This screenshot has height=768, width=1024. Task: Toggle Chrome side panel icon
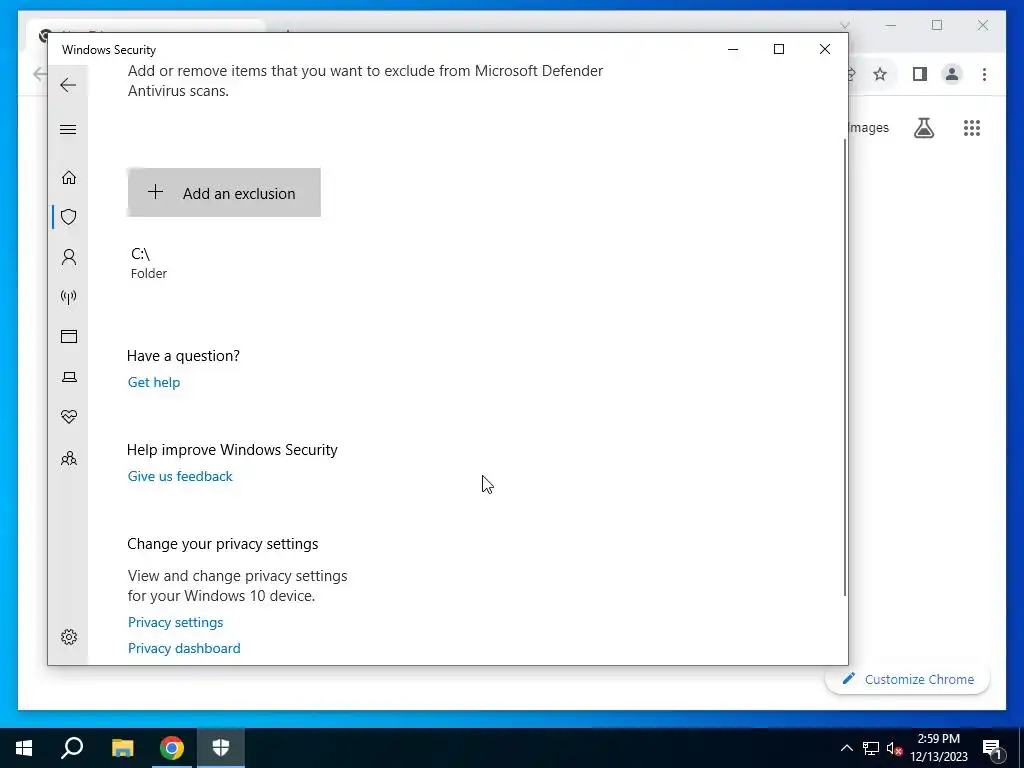pyautogui.click(x=920, y=74)
